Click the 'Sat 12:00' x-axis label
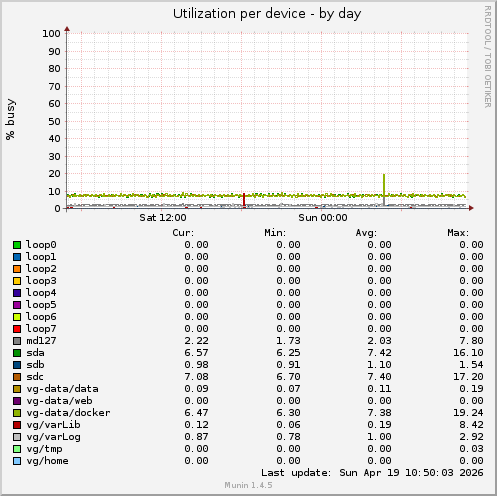 (x=163, y=218)
